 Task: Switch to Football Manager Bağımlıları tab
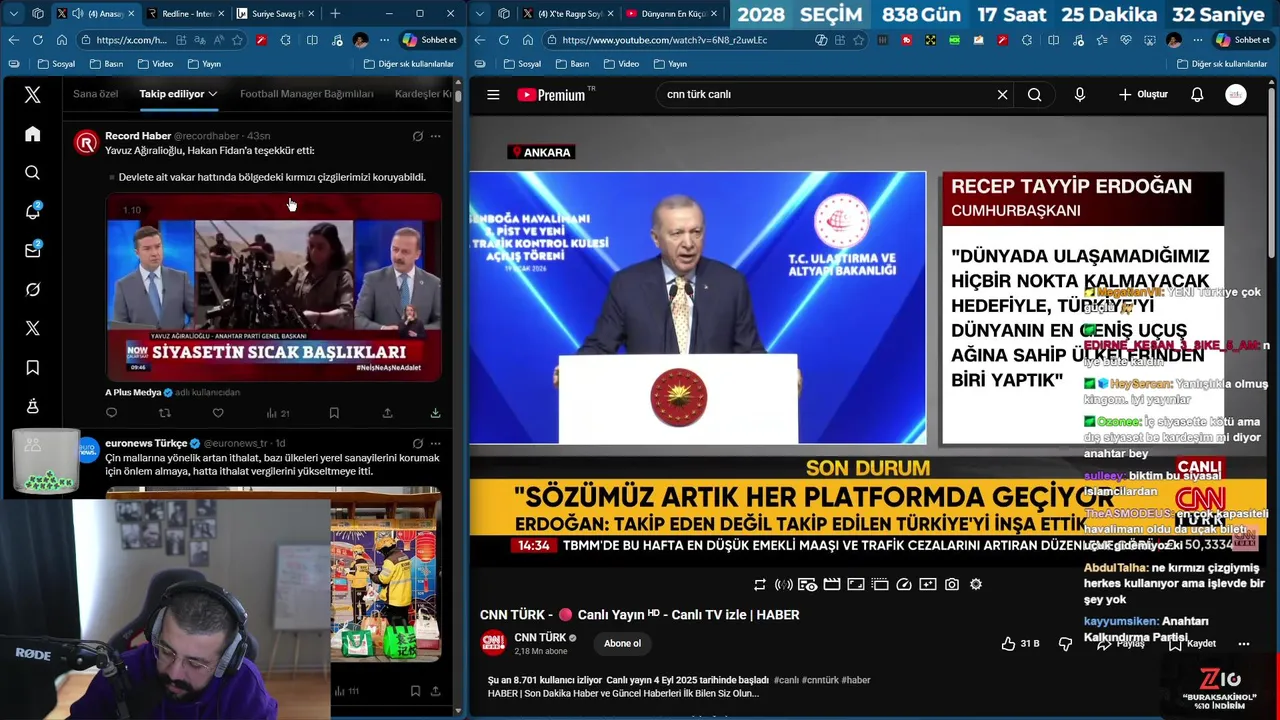click(x=306, y=94)
